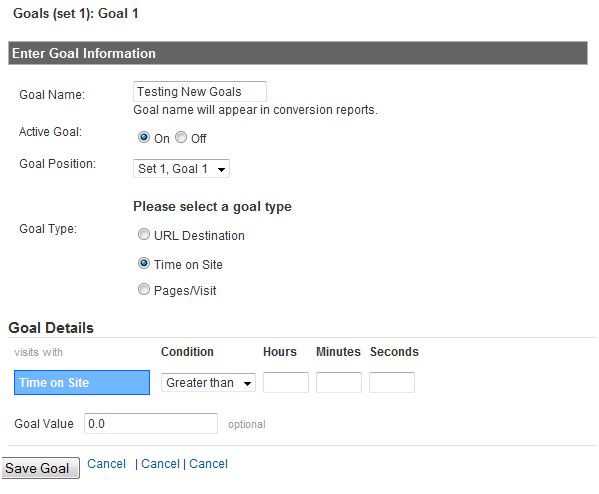Choose Time on Site goal type
The height and width of the screenshot is (494, 599).
click(144, 263)
